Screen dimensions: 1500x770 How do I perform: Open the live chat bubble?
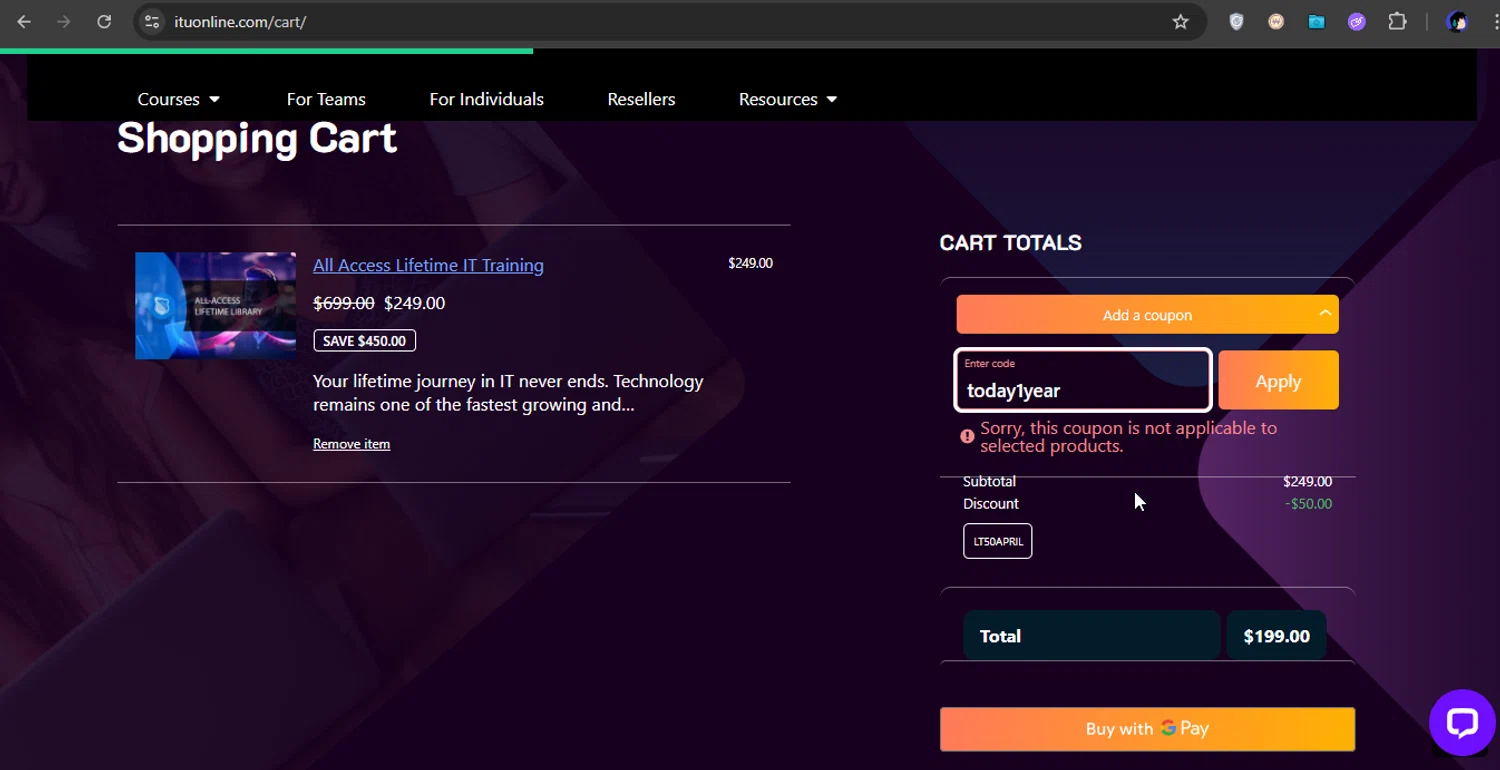[x=1461, y=722]
